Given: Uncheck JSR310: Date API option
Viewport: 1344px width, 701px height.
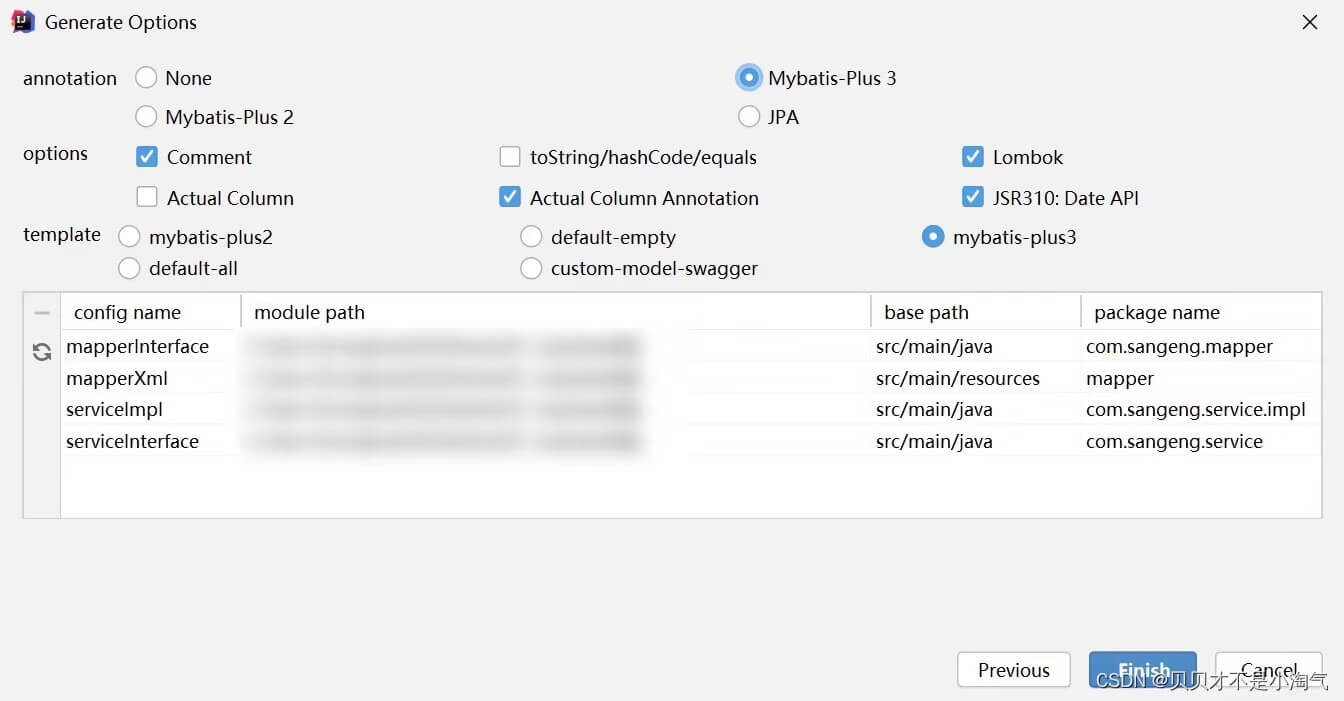Looking at the screenshot, I should tap(973, 197).
